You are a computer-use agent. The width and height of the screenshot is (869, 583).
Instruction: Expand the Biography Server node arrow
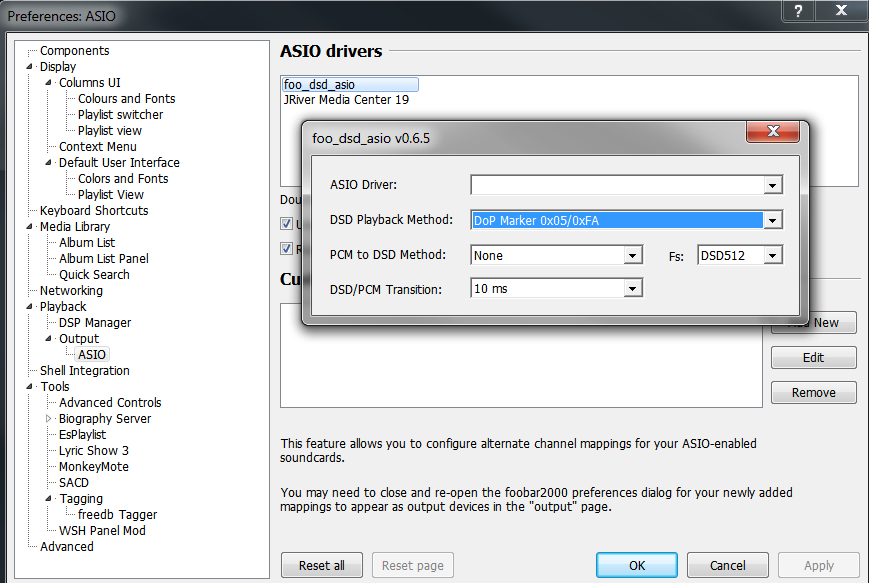pyautogui.click(x=48, y=418)
